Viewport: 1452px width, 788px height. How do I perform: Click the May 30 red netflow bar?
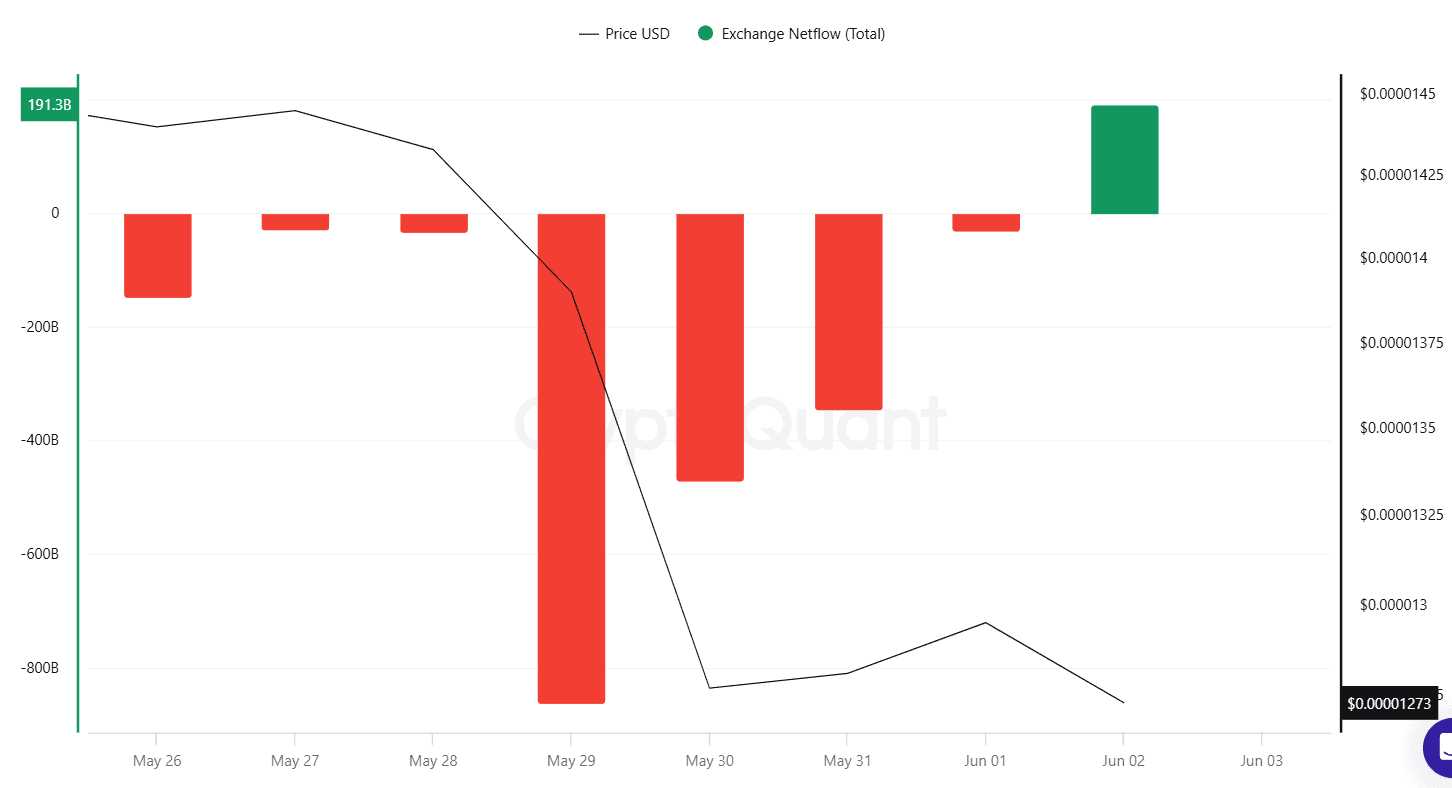[710, 347]
